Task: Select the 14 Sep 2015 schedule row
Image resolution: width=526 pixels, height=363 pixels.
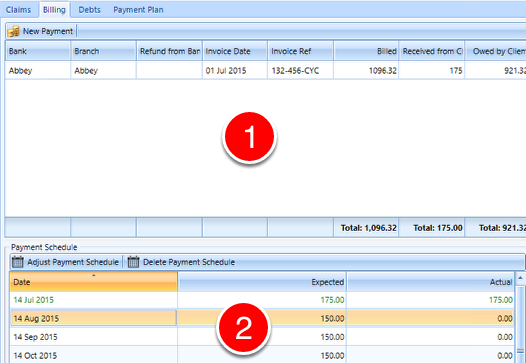Action: (x=262, y=337)
